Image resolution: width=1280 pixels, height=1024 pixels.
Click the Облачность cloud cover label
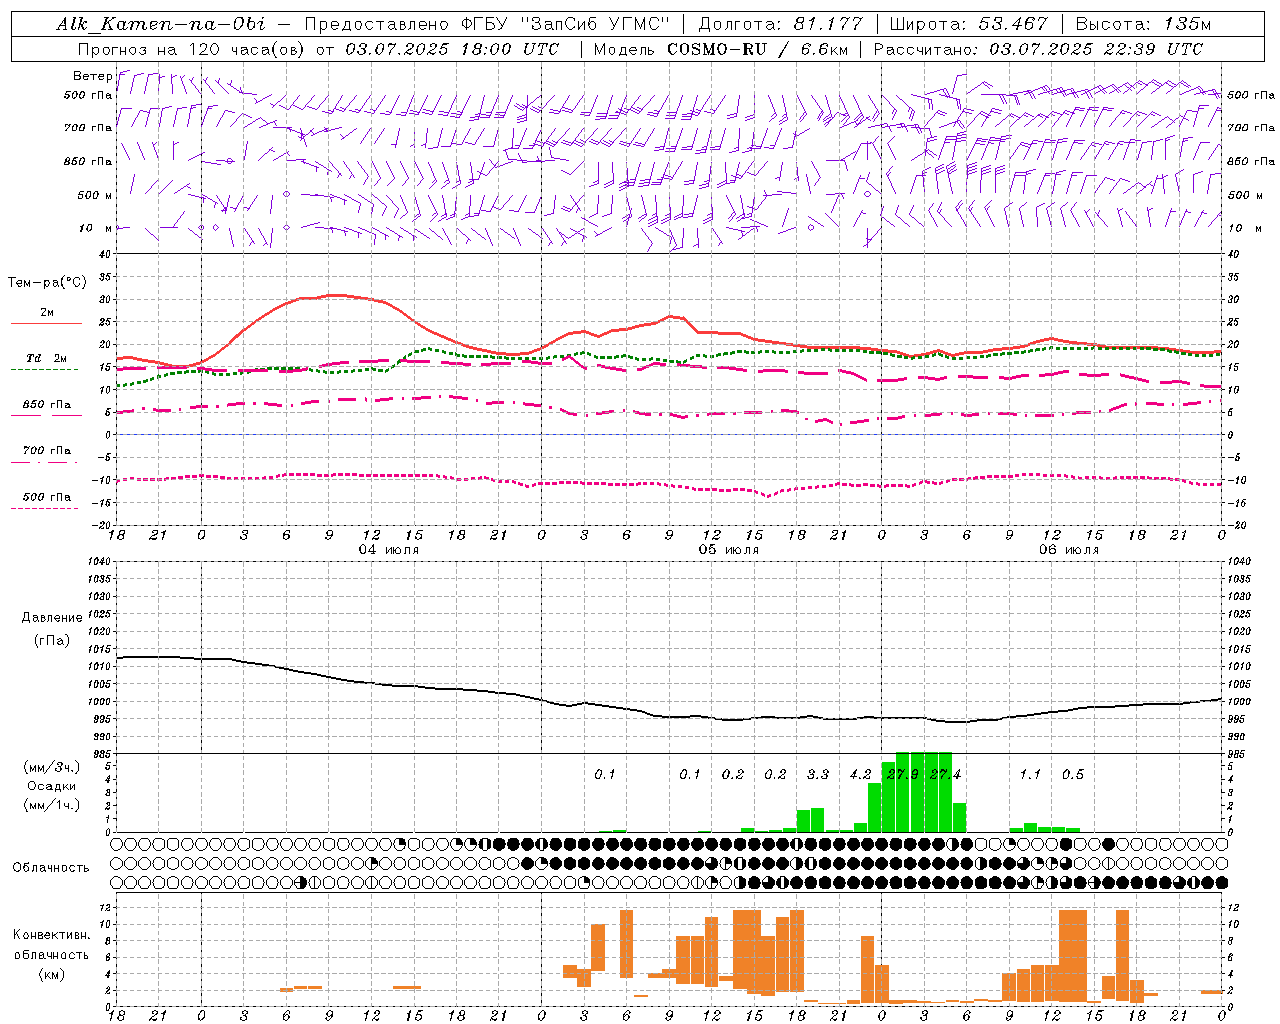51,868
